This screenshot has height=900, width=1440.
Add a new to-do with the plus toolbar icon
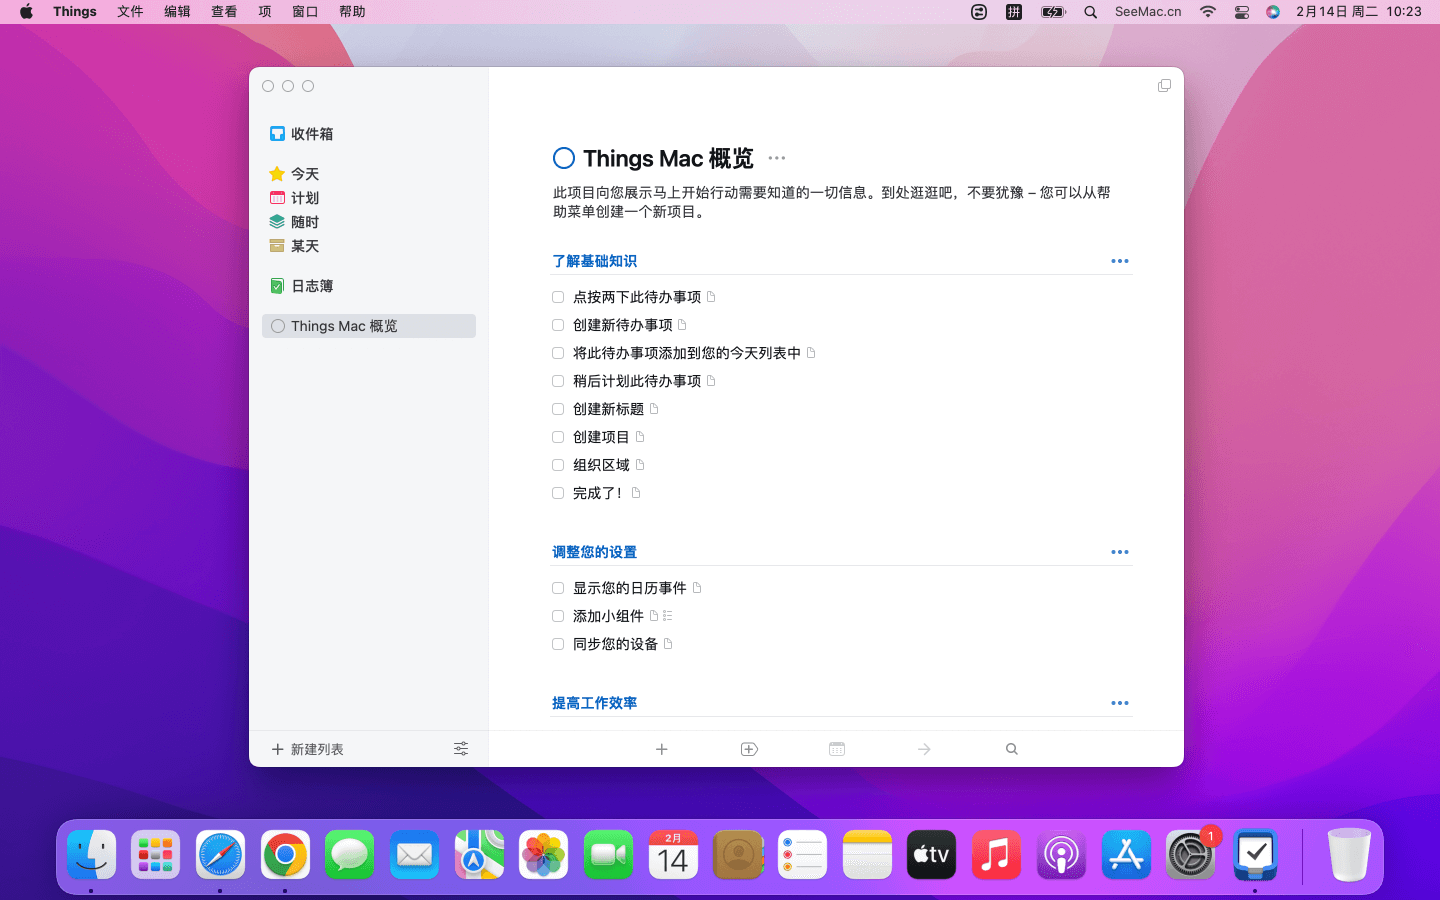click(x=662, y=749)
